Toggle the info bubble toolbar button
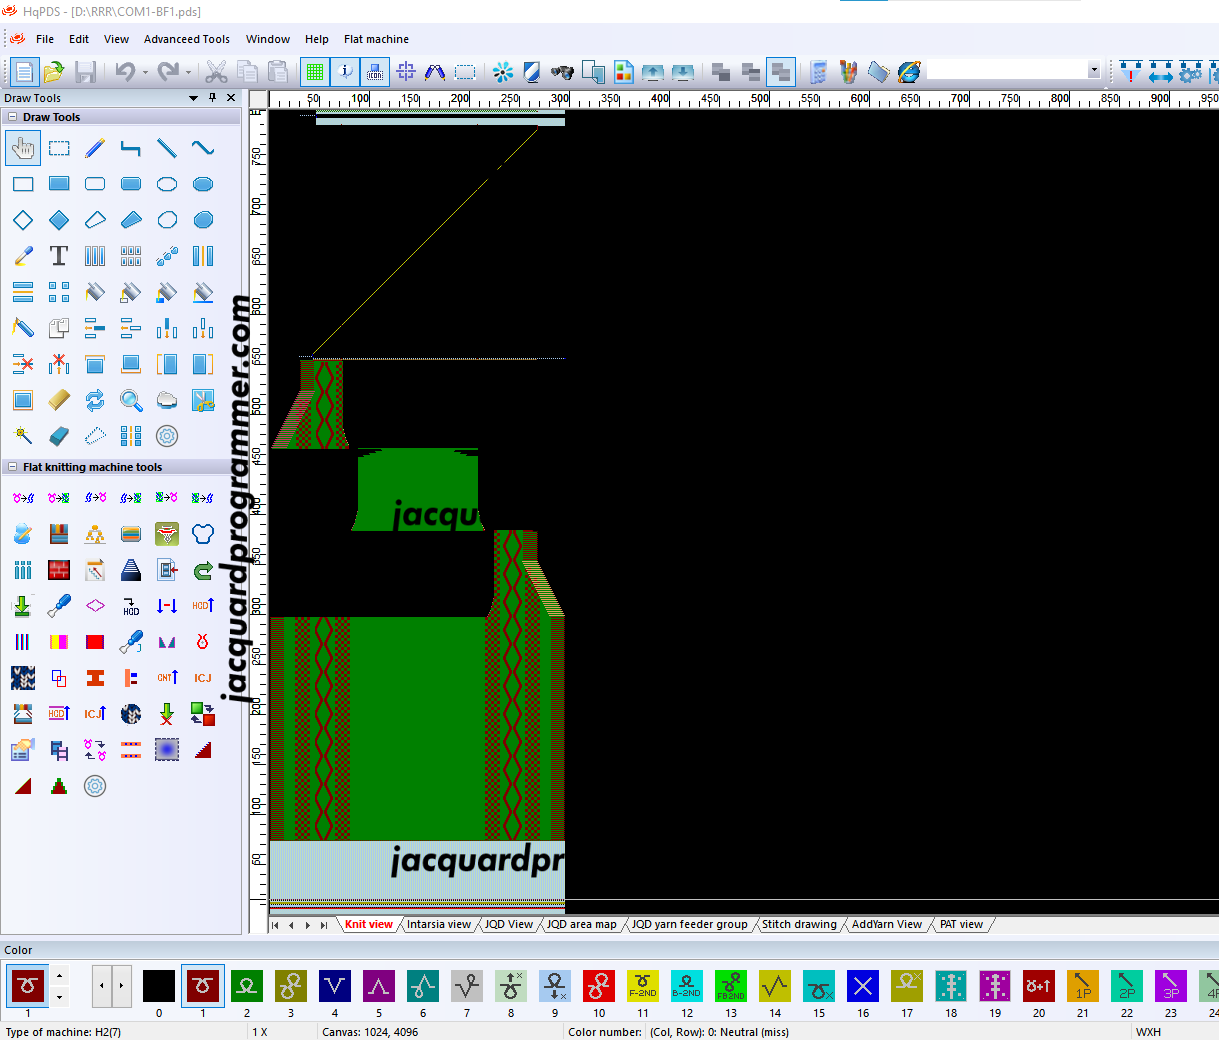The image size is (1219, 1040). [345, 72]
